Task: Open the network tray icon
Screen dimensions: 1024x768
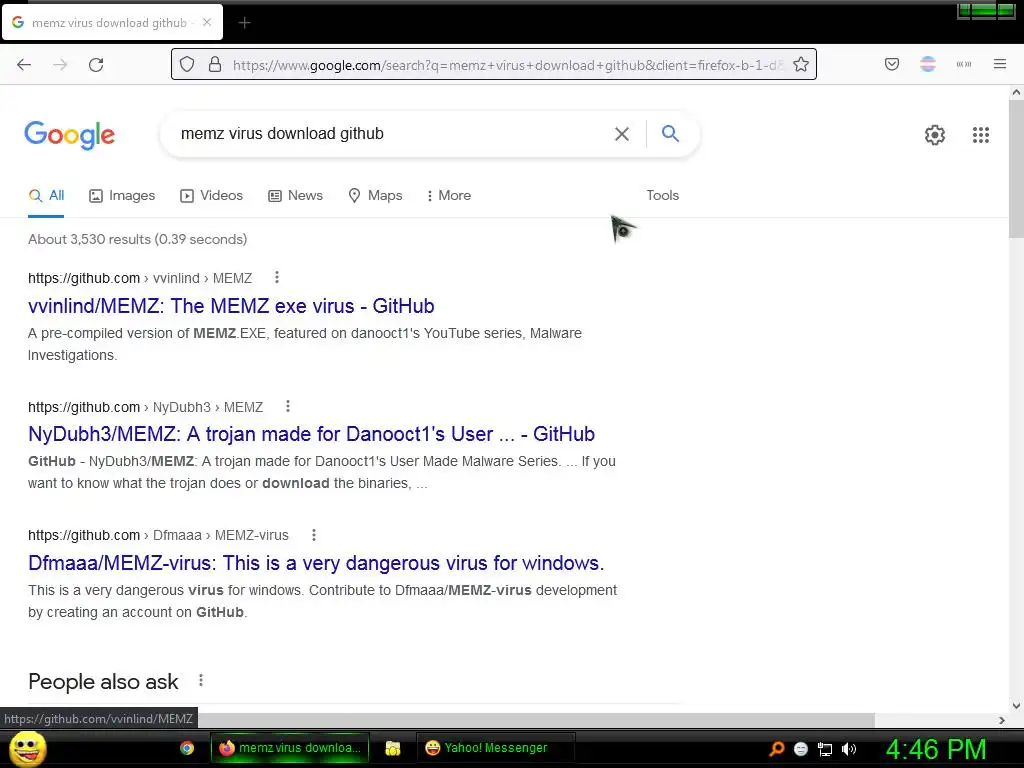Action: click(x=825, y=749)
